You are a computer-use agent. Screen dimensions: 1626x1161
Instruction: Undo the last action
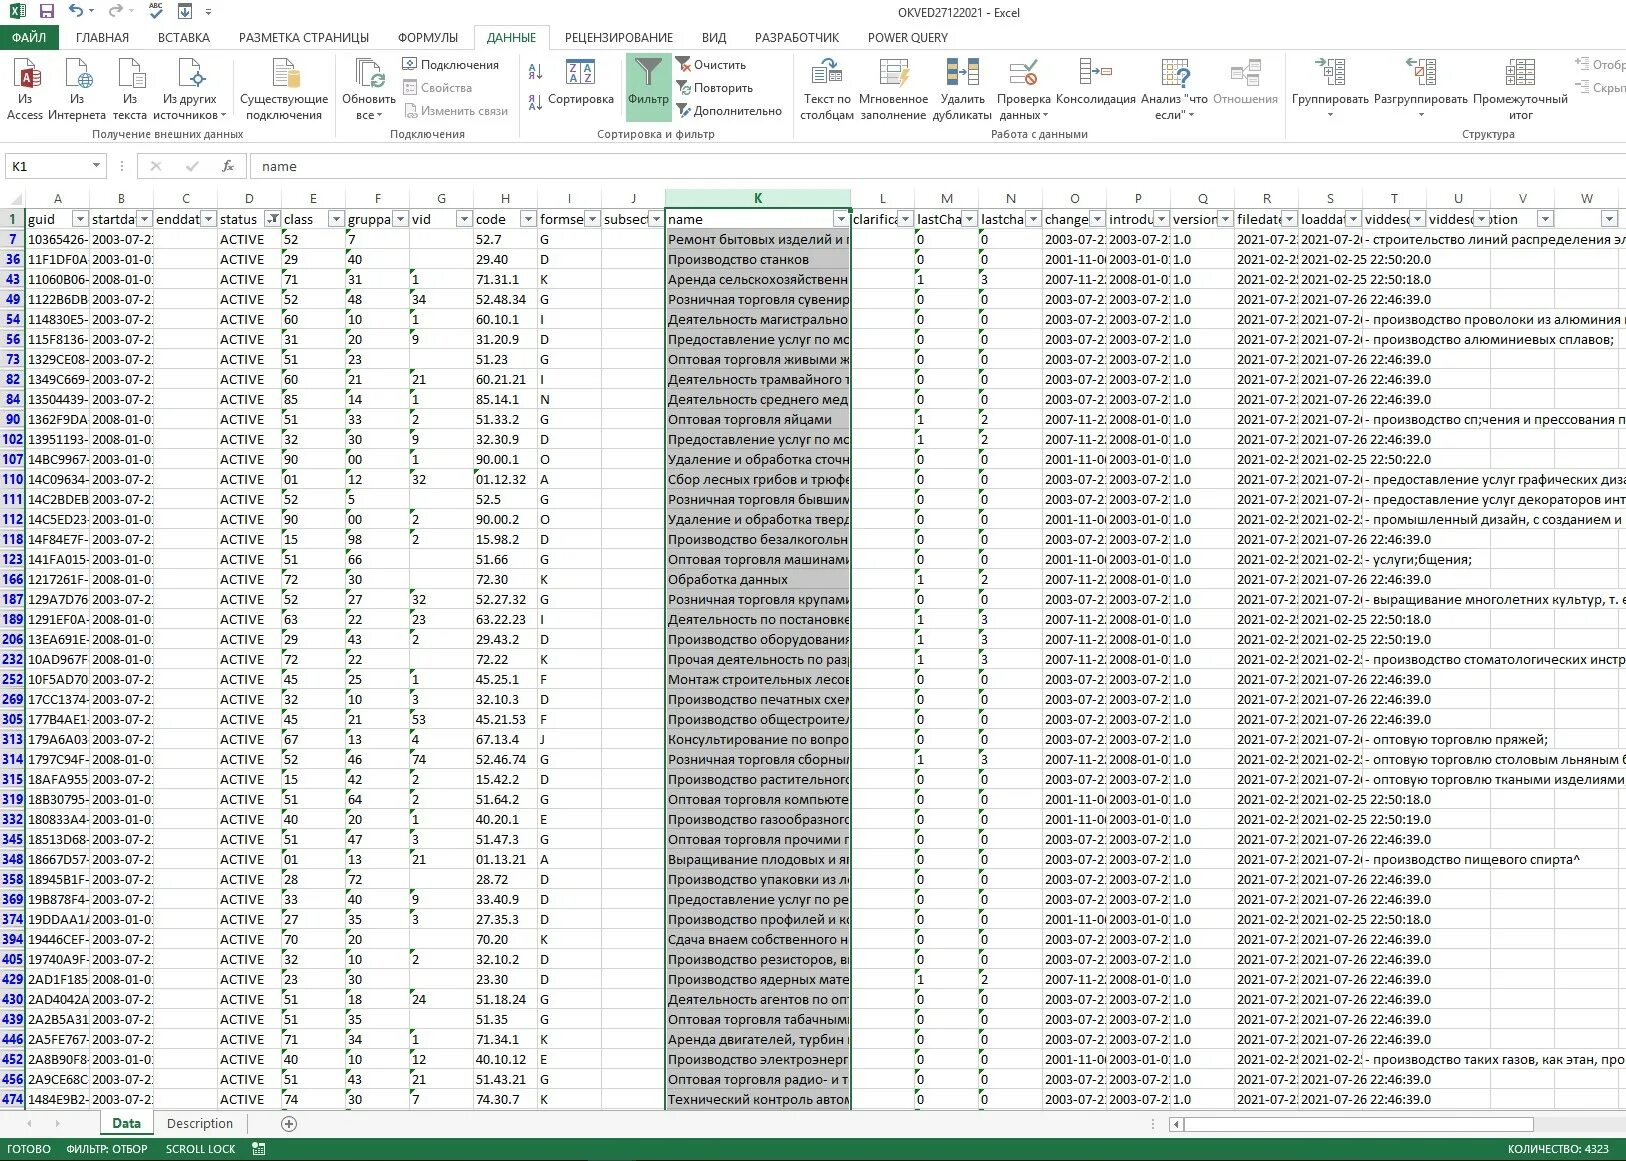pyautogui.click(x=76, y=12)
